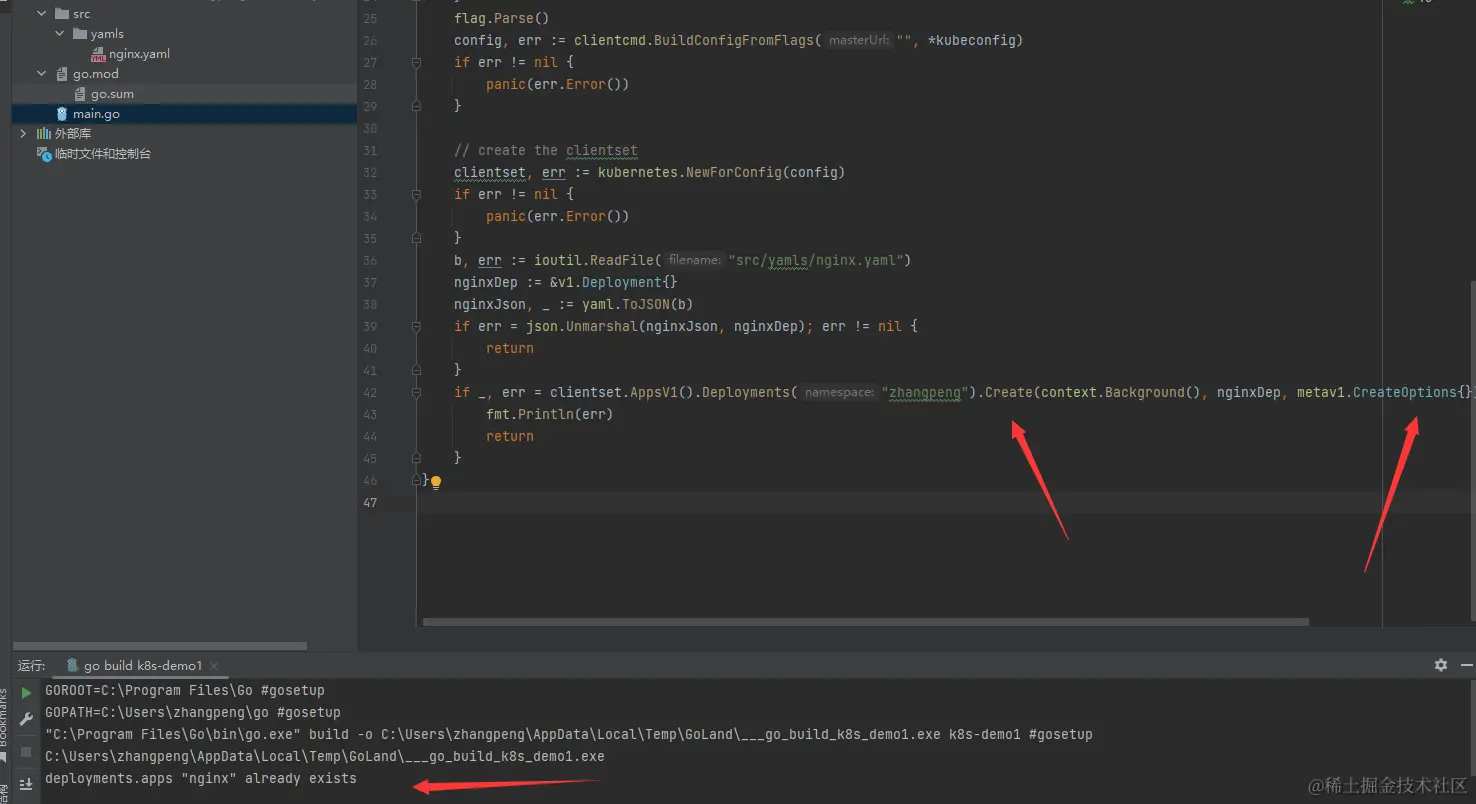Click the main.go gopher file icon
The image size is (1476, 804).
[62, 114]
